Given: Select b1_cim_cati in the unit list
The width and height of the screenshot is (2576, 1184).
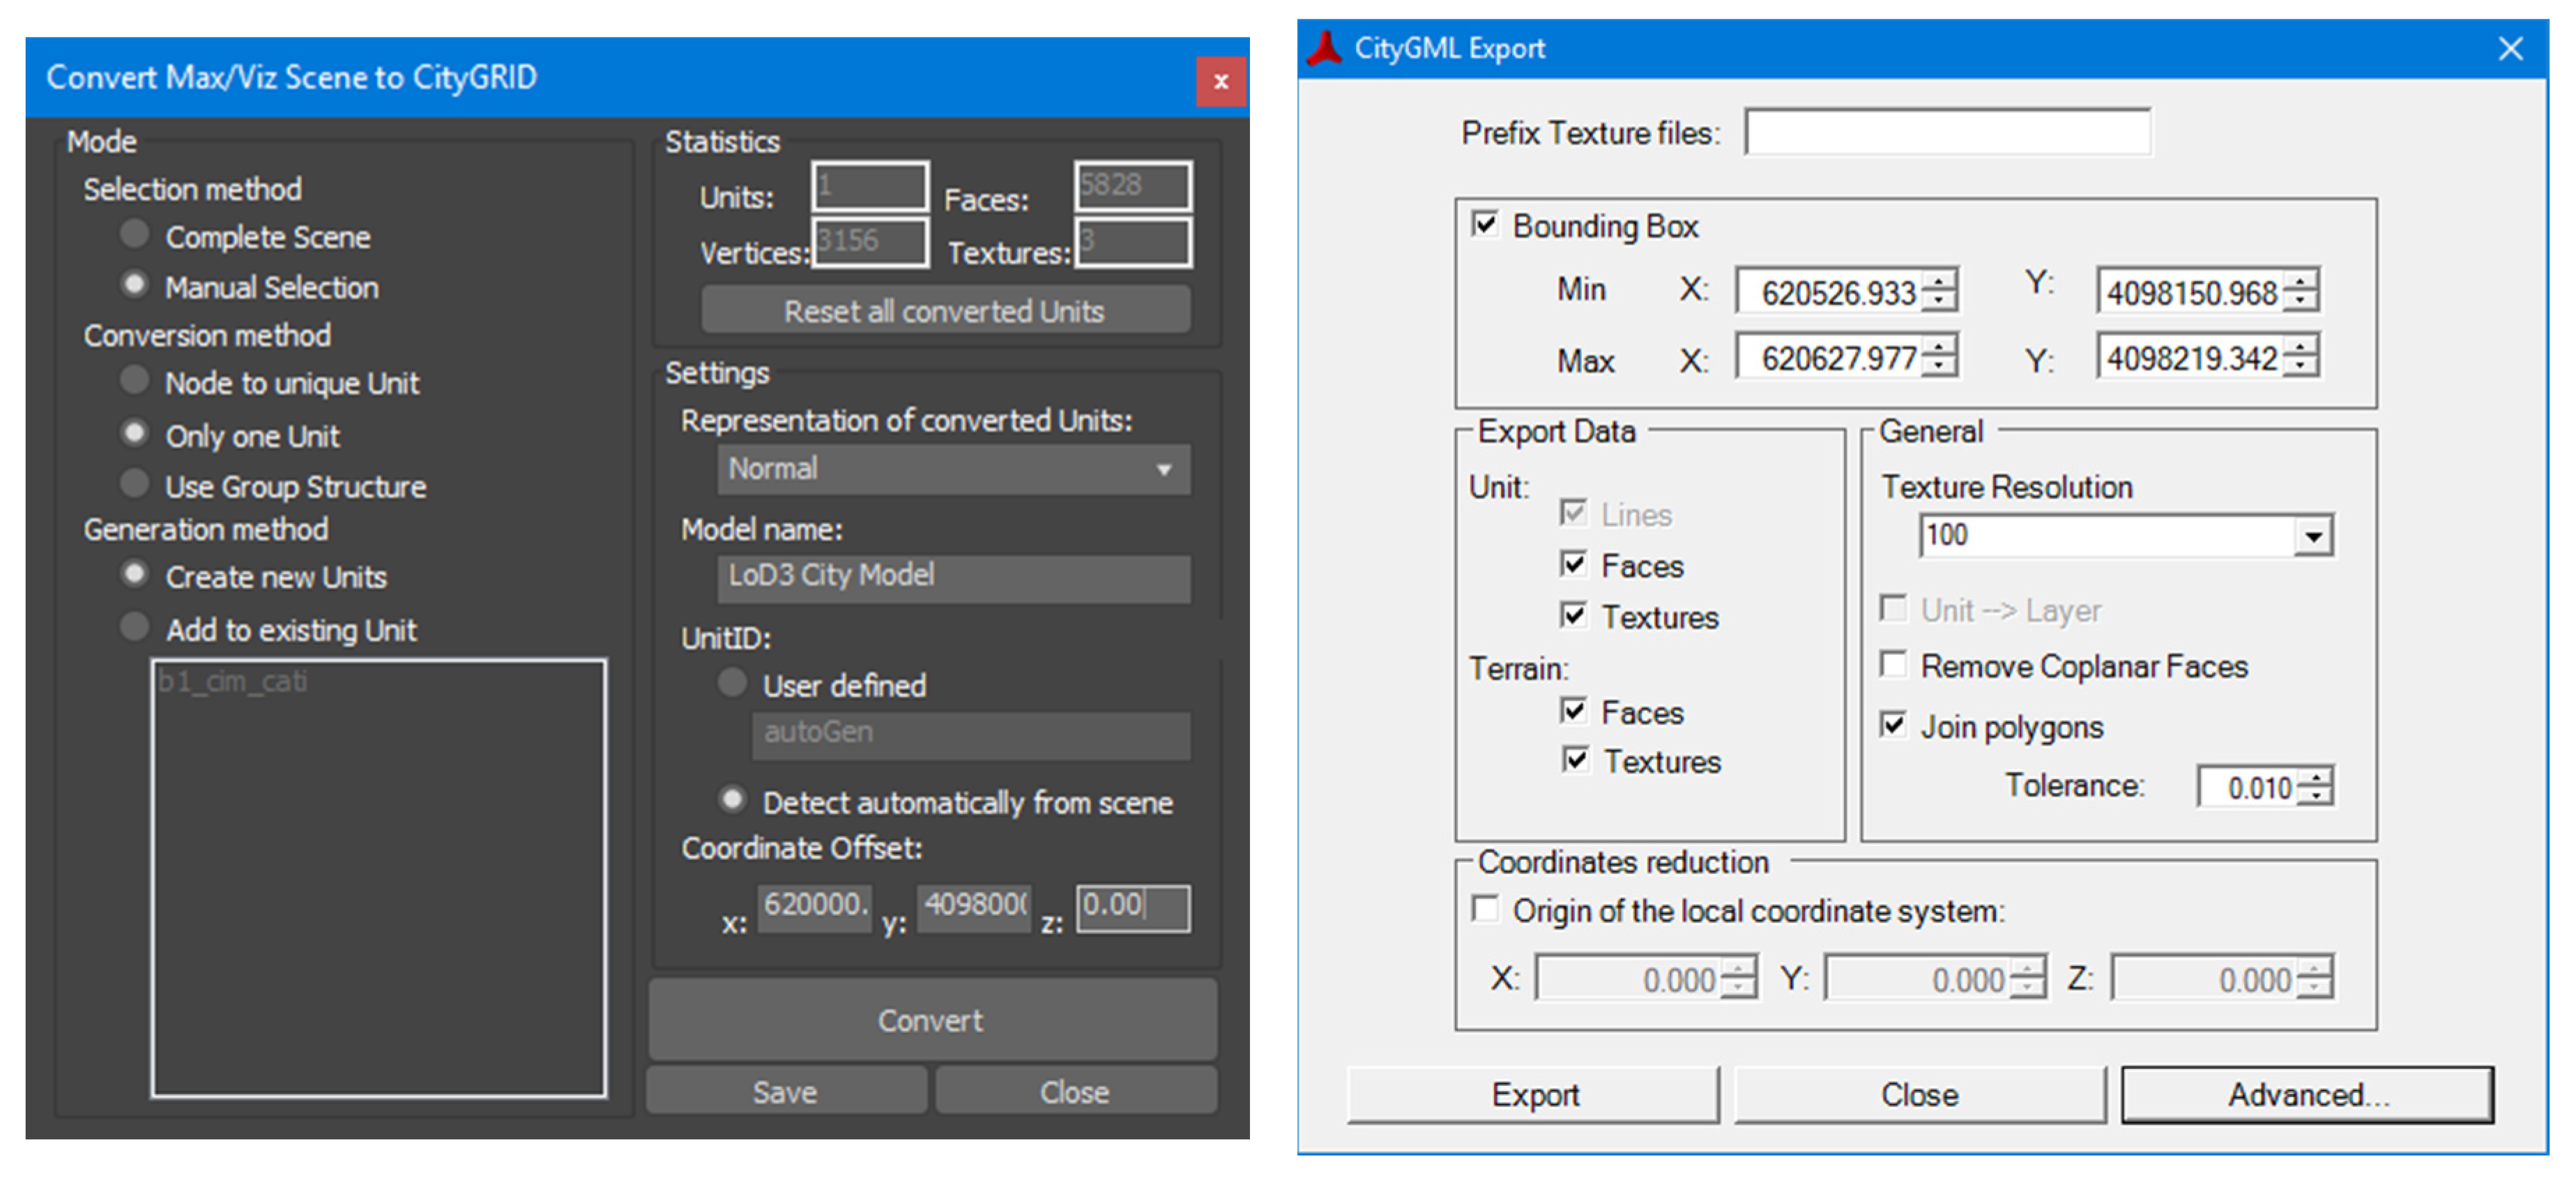Looking at the screenshot, I should 234,682.
